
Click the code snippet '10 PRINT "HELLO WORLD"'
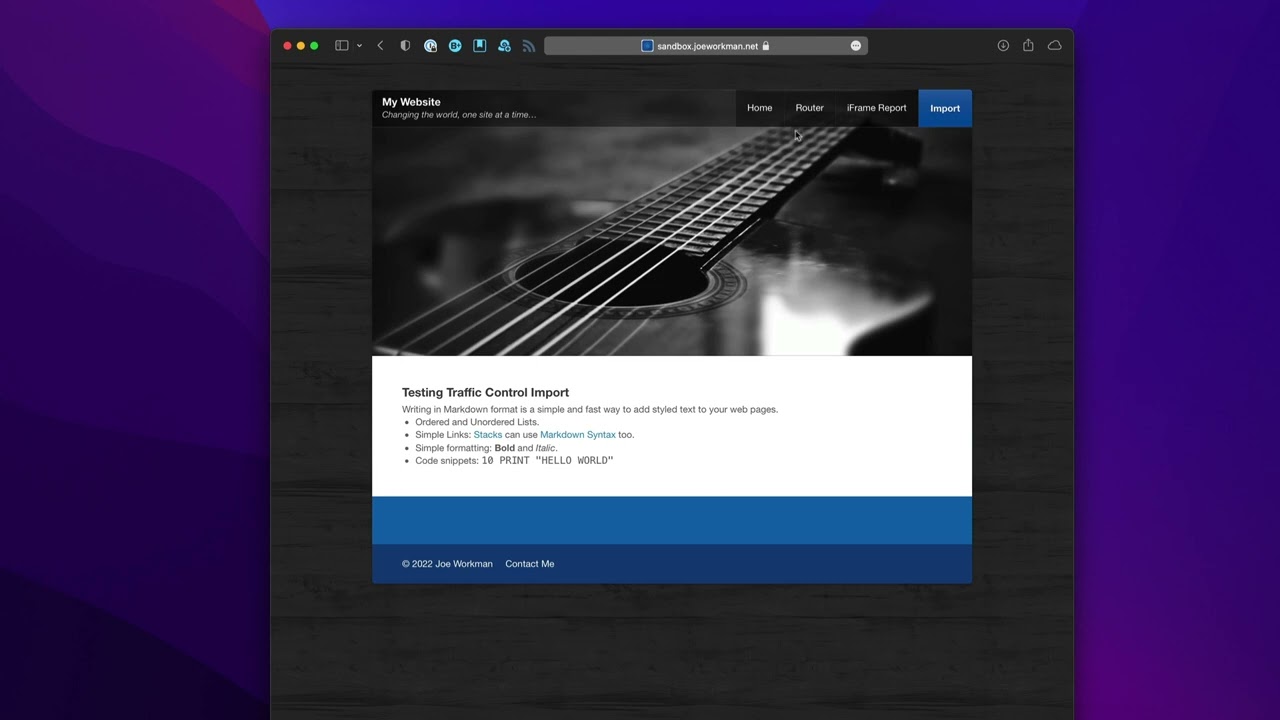[x=548, y=461]
